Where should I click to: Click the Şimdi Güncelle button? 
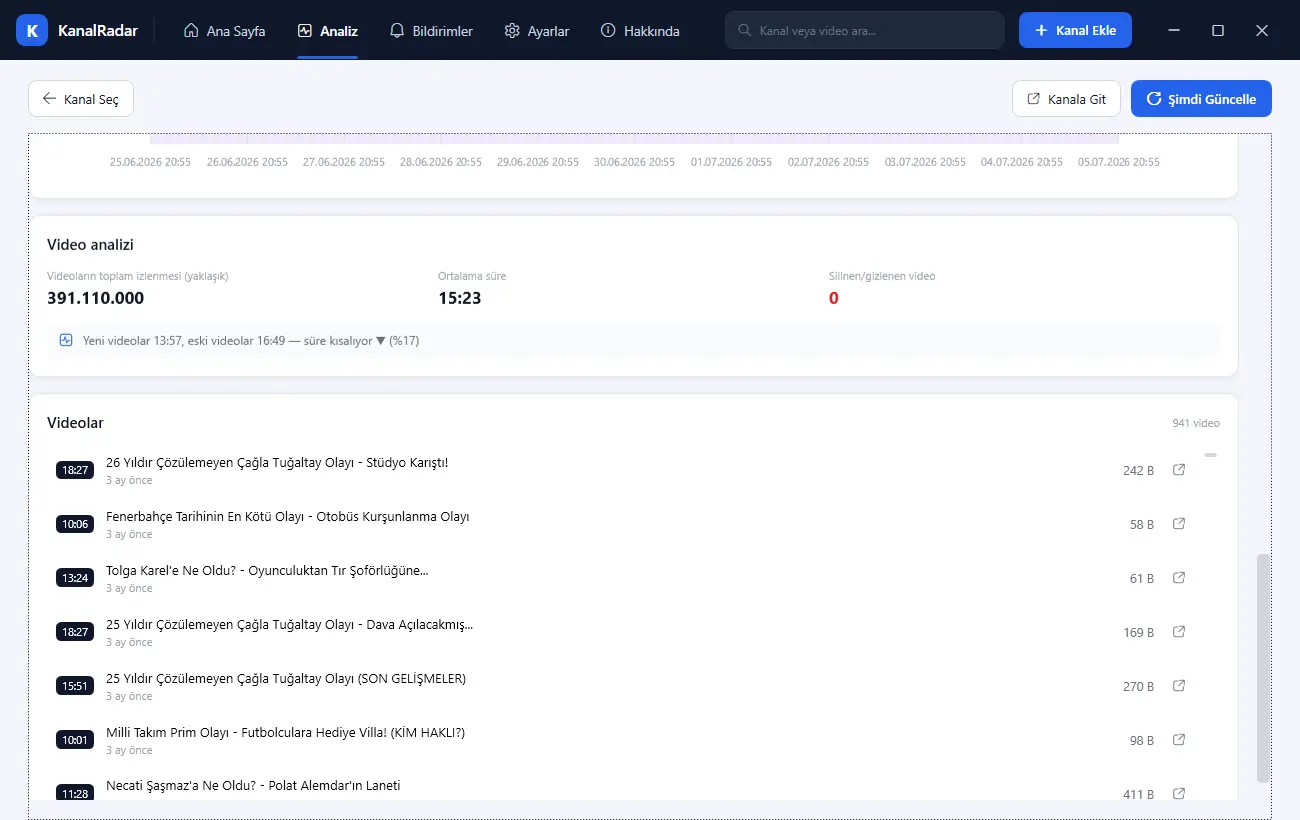[1201, 99]
